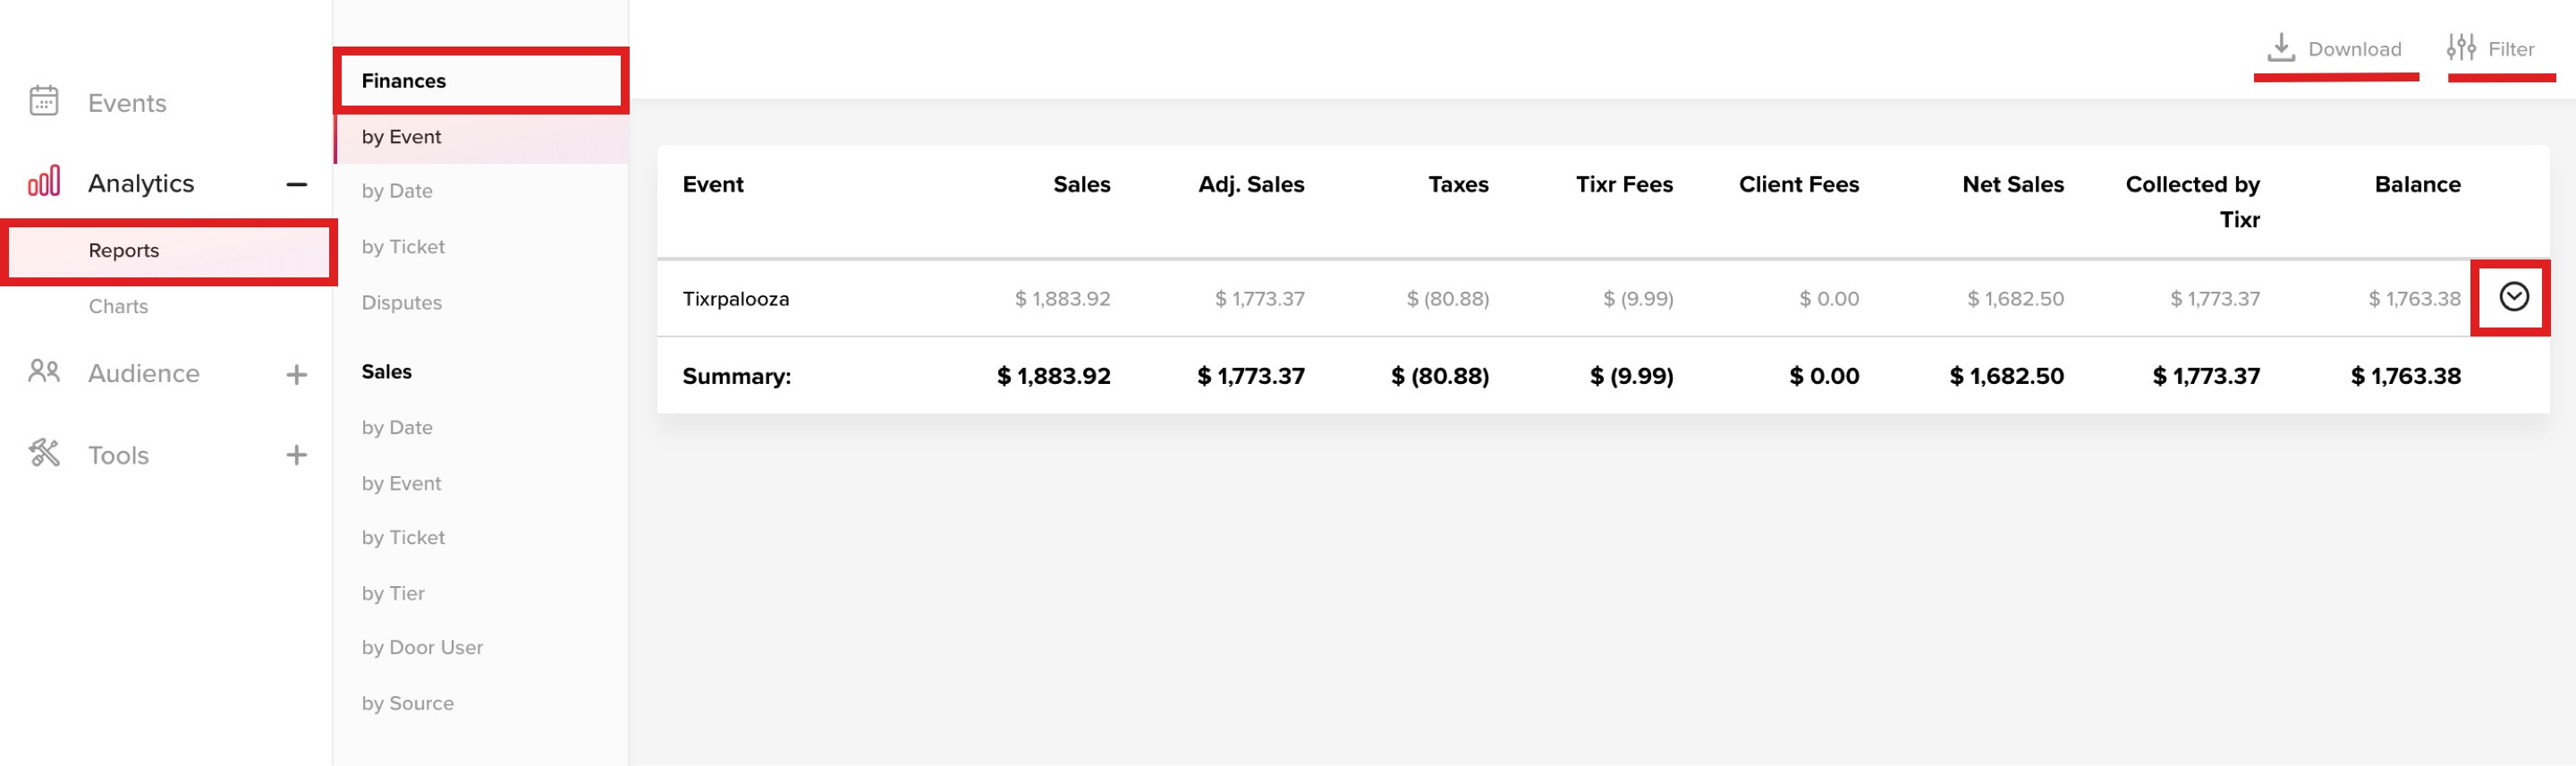This screenshot has height=766, width=2576.
Task: Open the Events section
Action: (127, 103)
